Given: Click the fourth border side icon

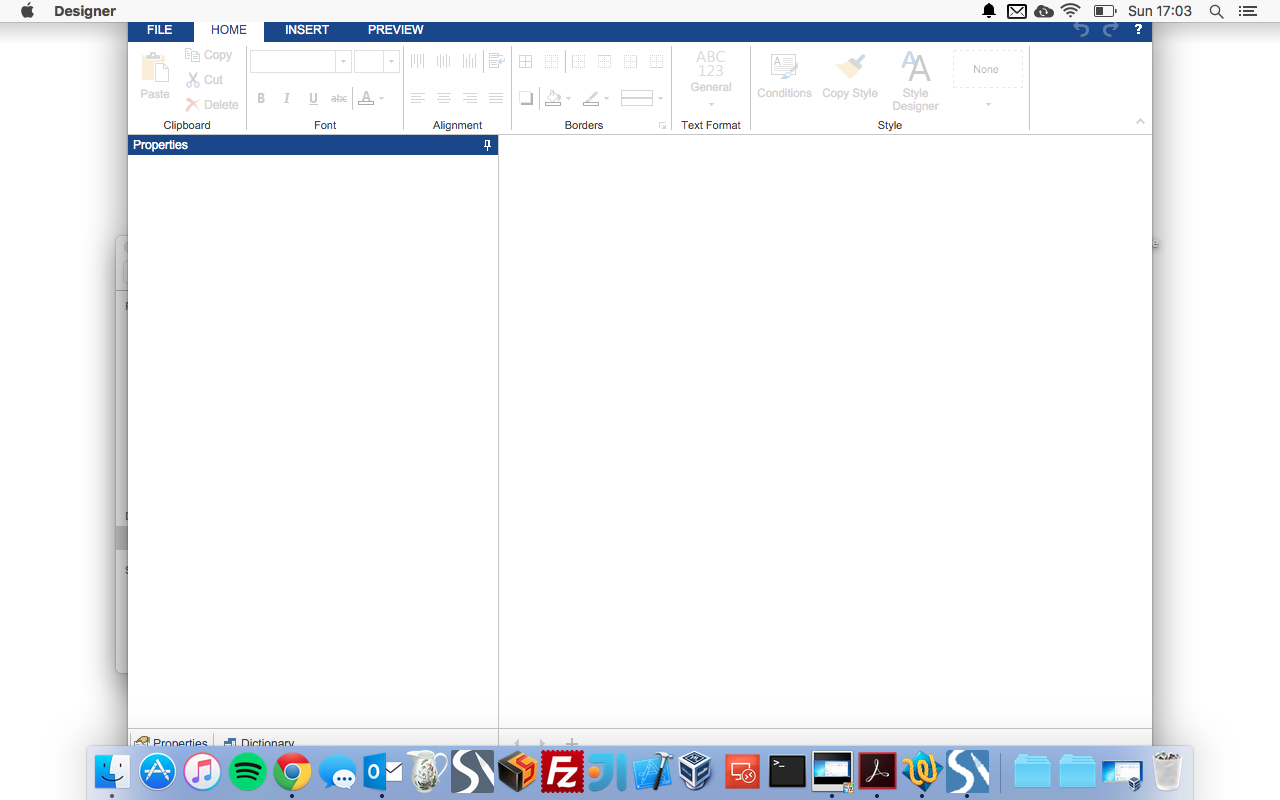Looking at the screenshot, I should 604,62.
